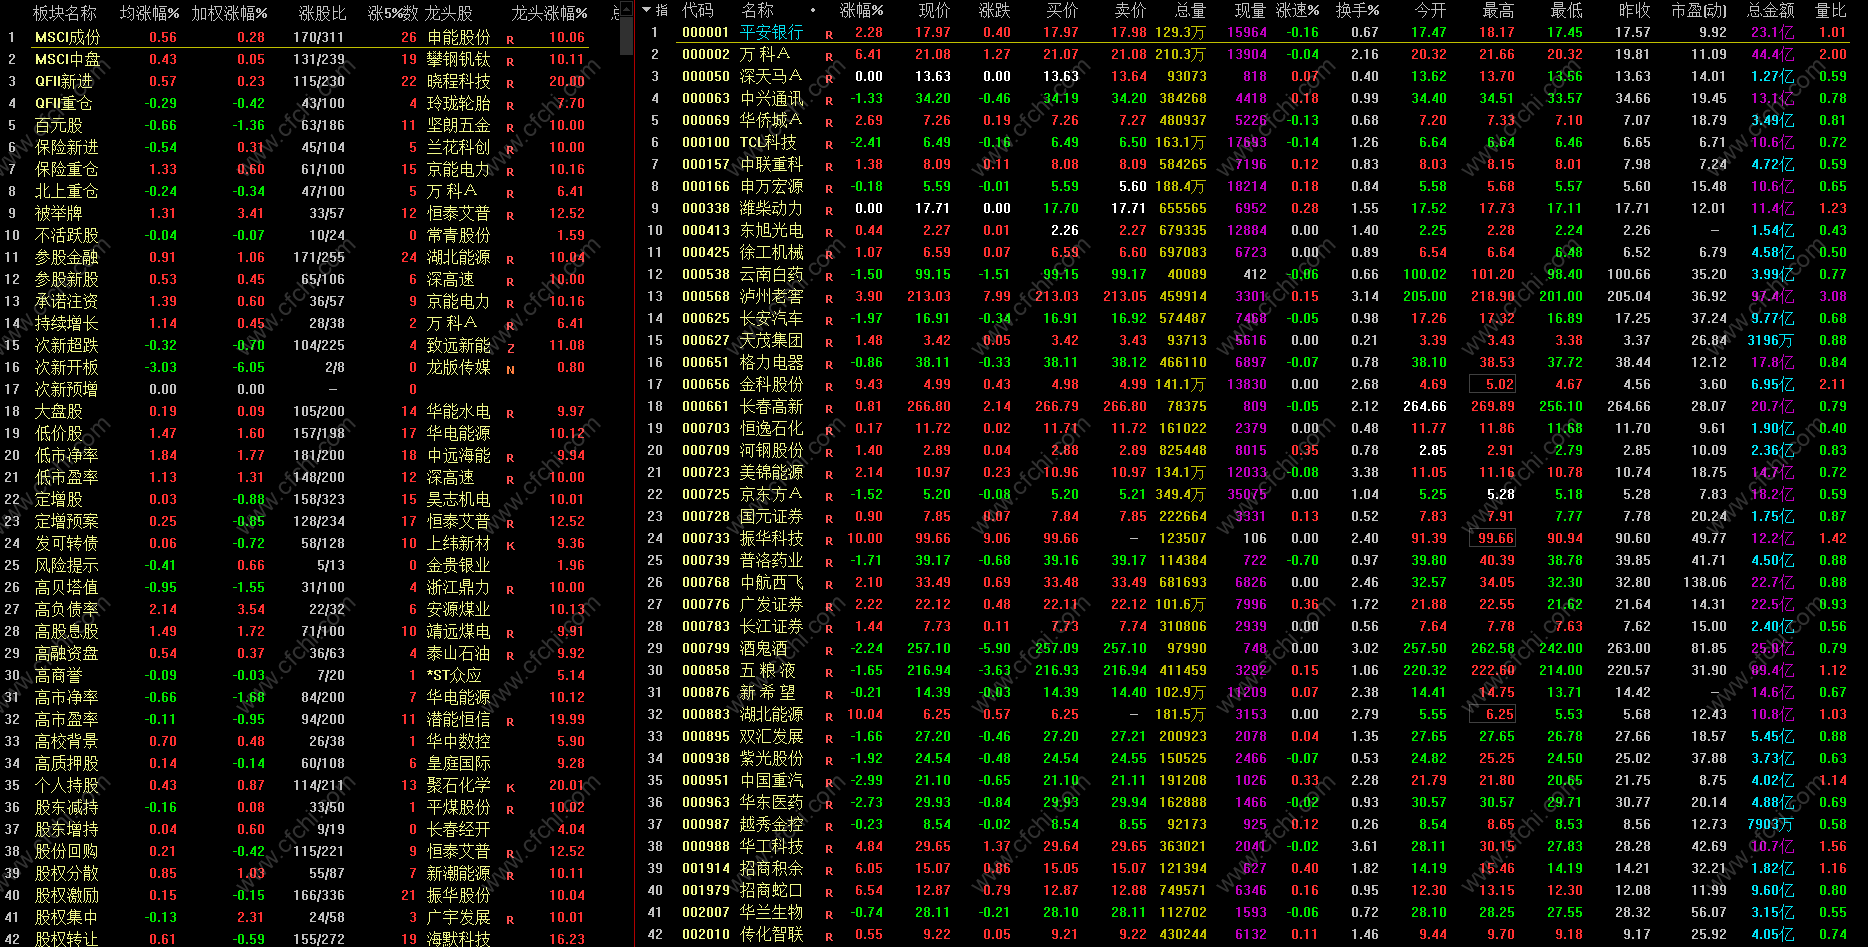This screenshot has width=1868, height=947.
Task: Click total amount 97.4亿 for 泸州老窖
Action: click(x=1773, y=296)
